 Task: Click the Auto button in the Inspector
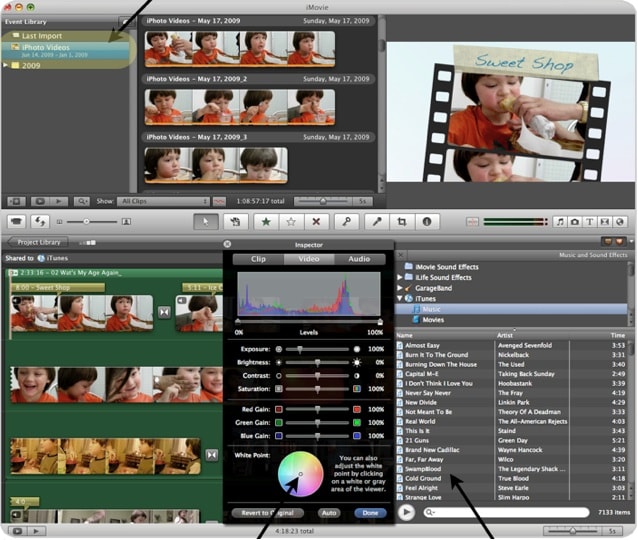(329, 513)
